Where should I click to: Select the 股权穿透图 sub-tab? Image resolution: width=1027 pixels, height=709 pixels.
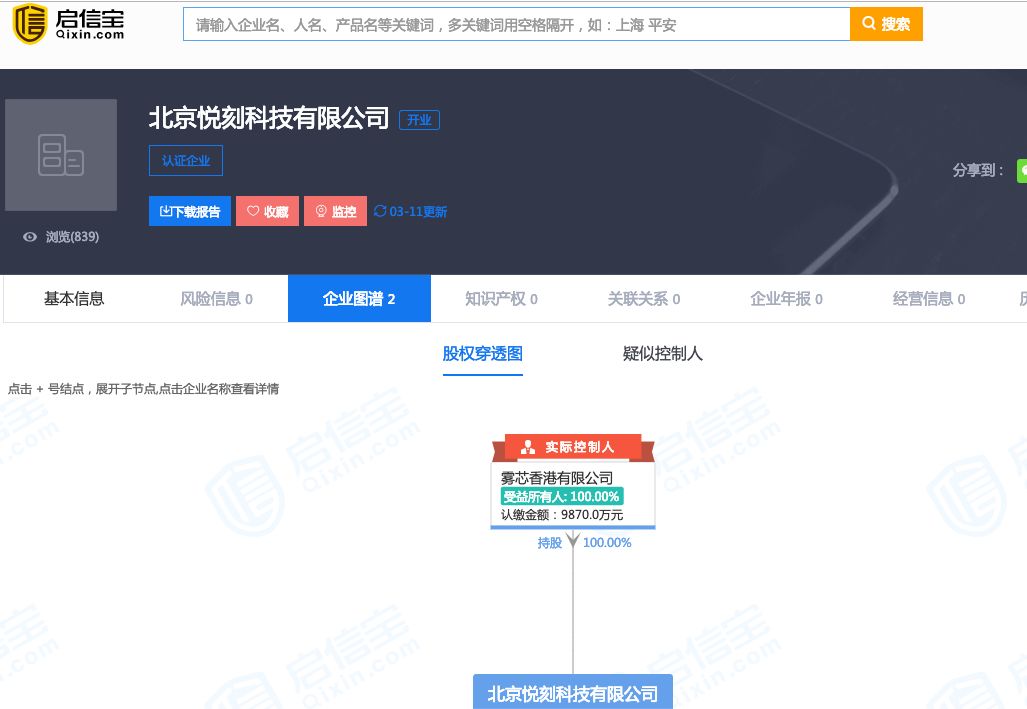coord(483,354)
